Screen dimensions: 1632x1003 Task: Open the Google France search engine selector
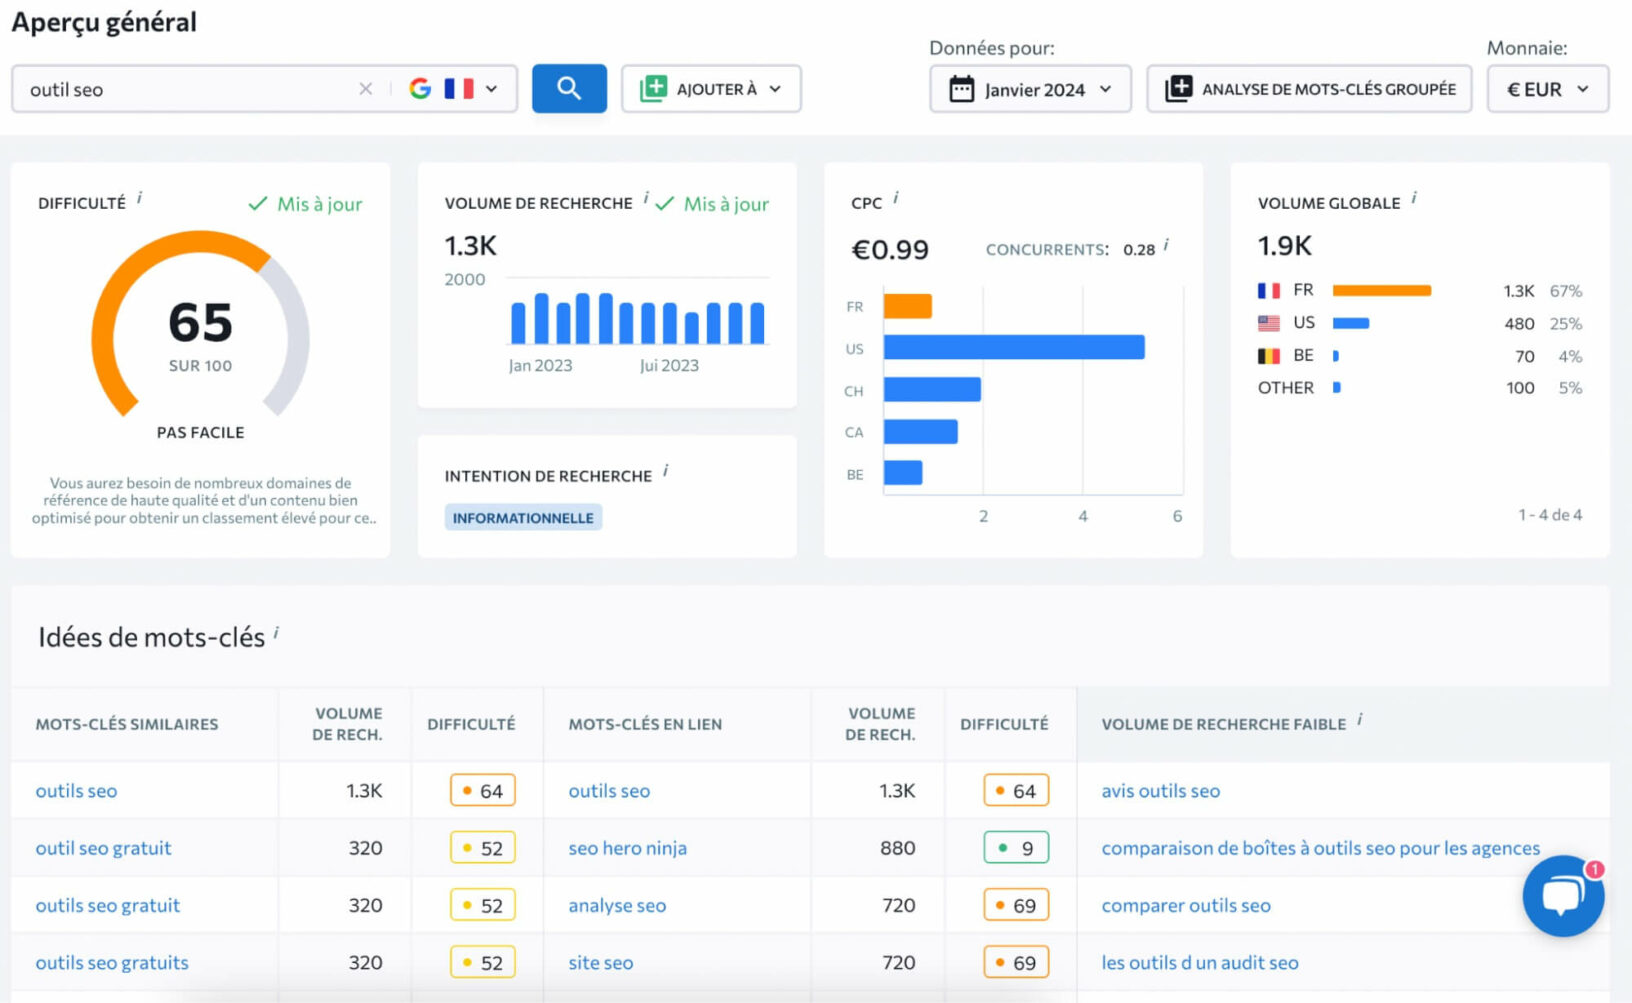[x=453, y=89]
